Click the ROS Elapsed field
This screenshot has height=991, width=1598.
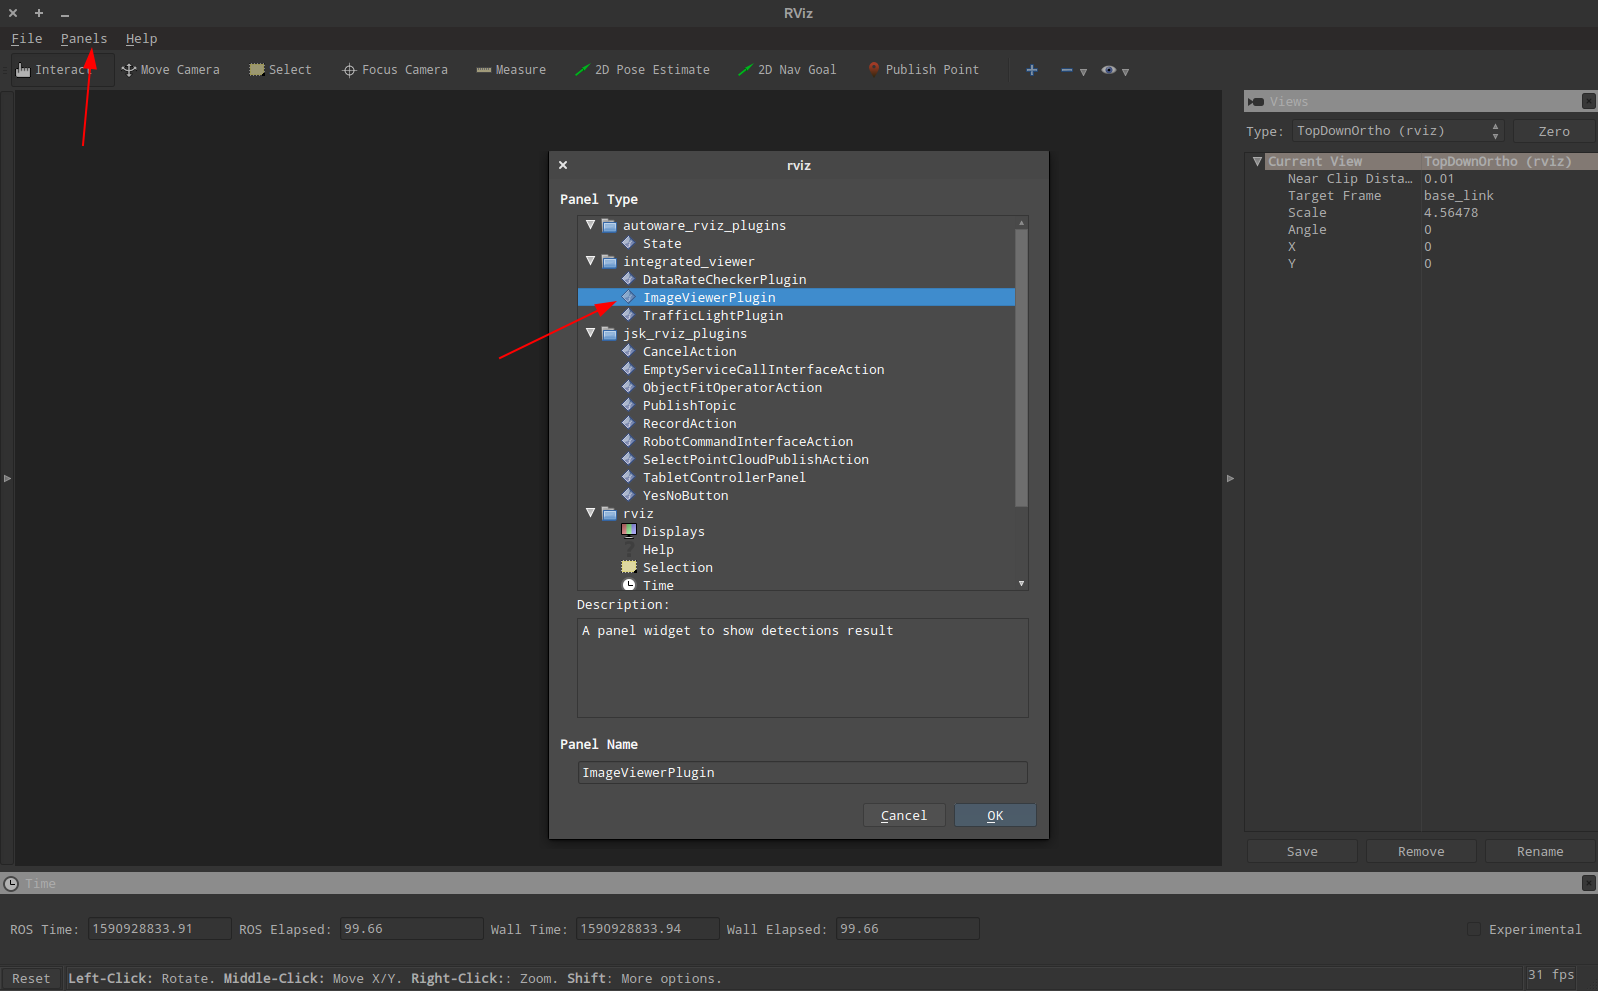(412, 929)
